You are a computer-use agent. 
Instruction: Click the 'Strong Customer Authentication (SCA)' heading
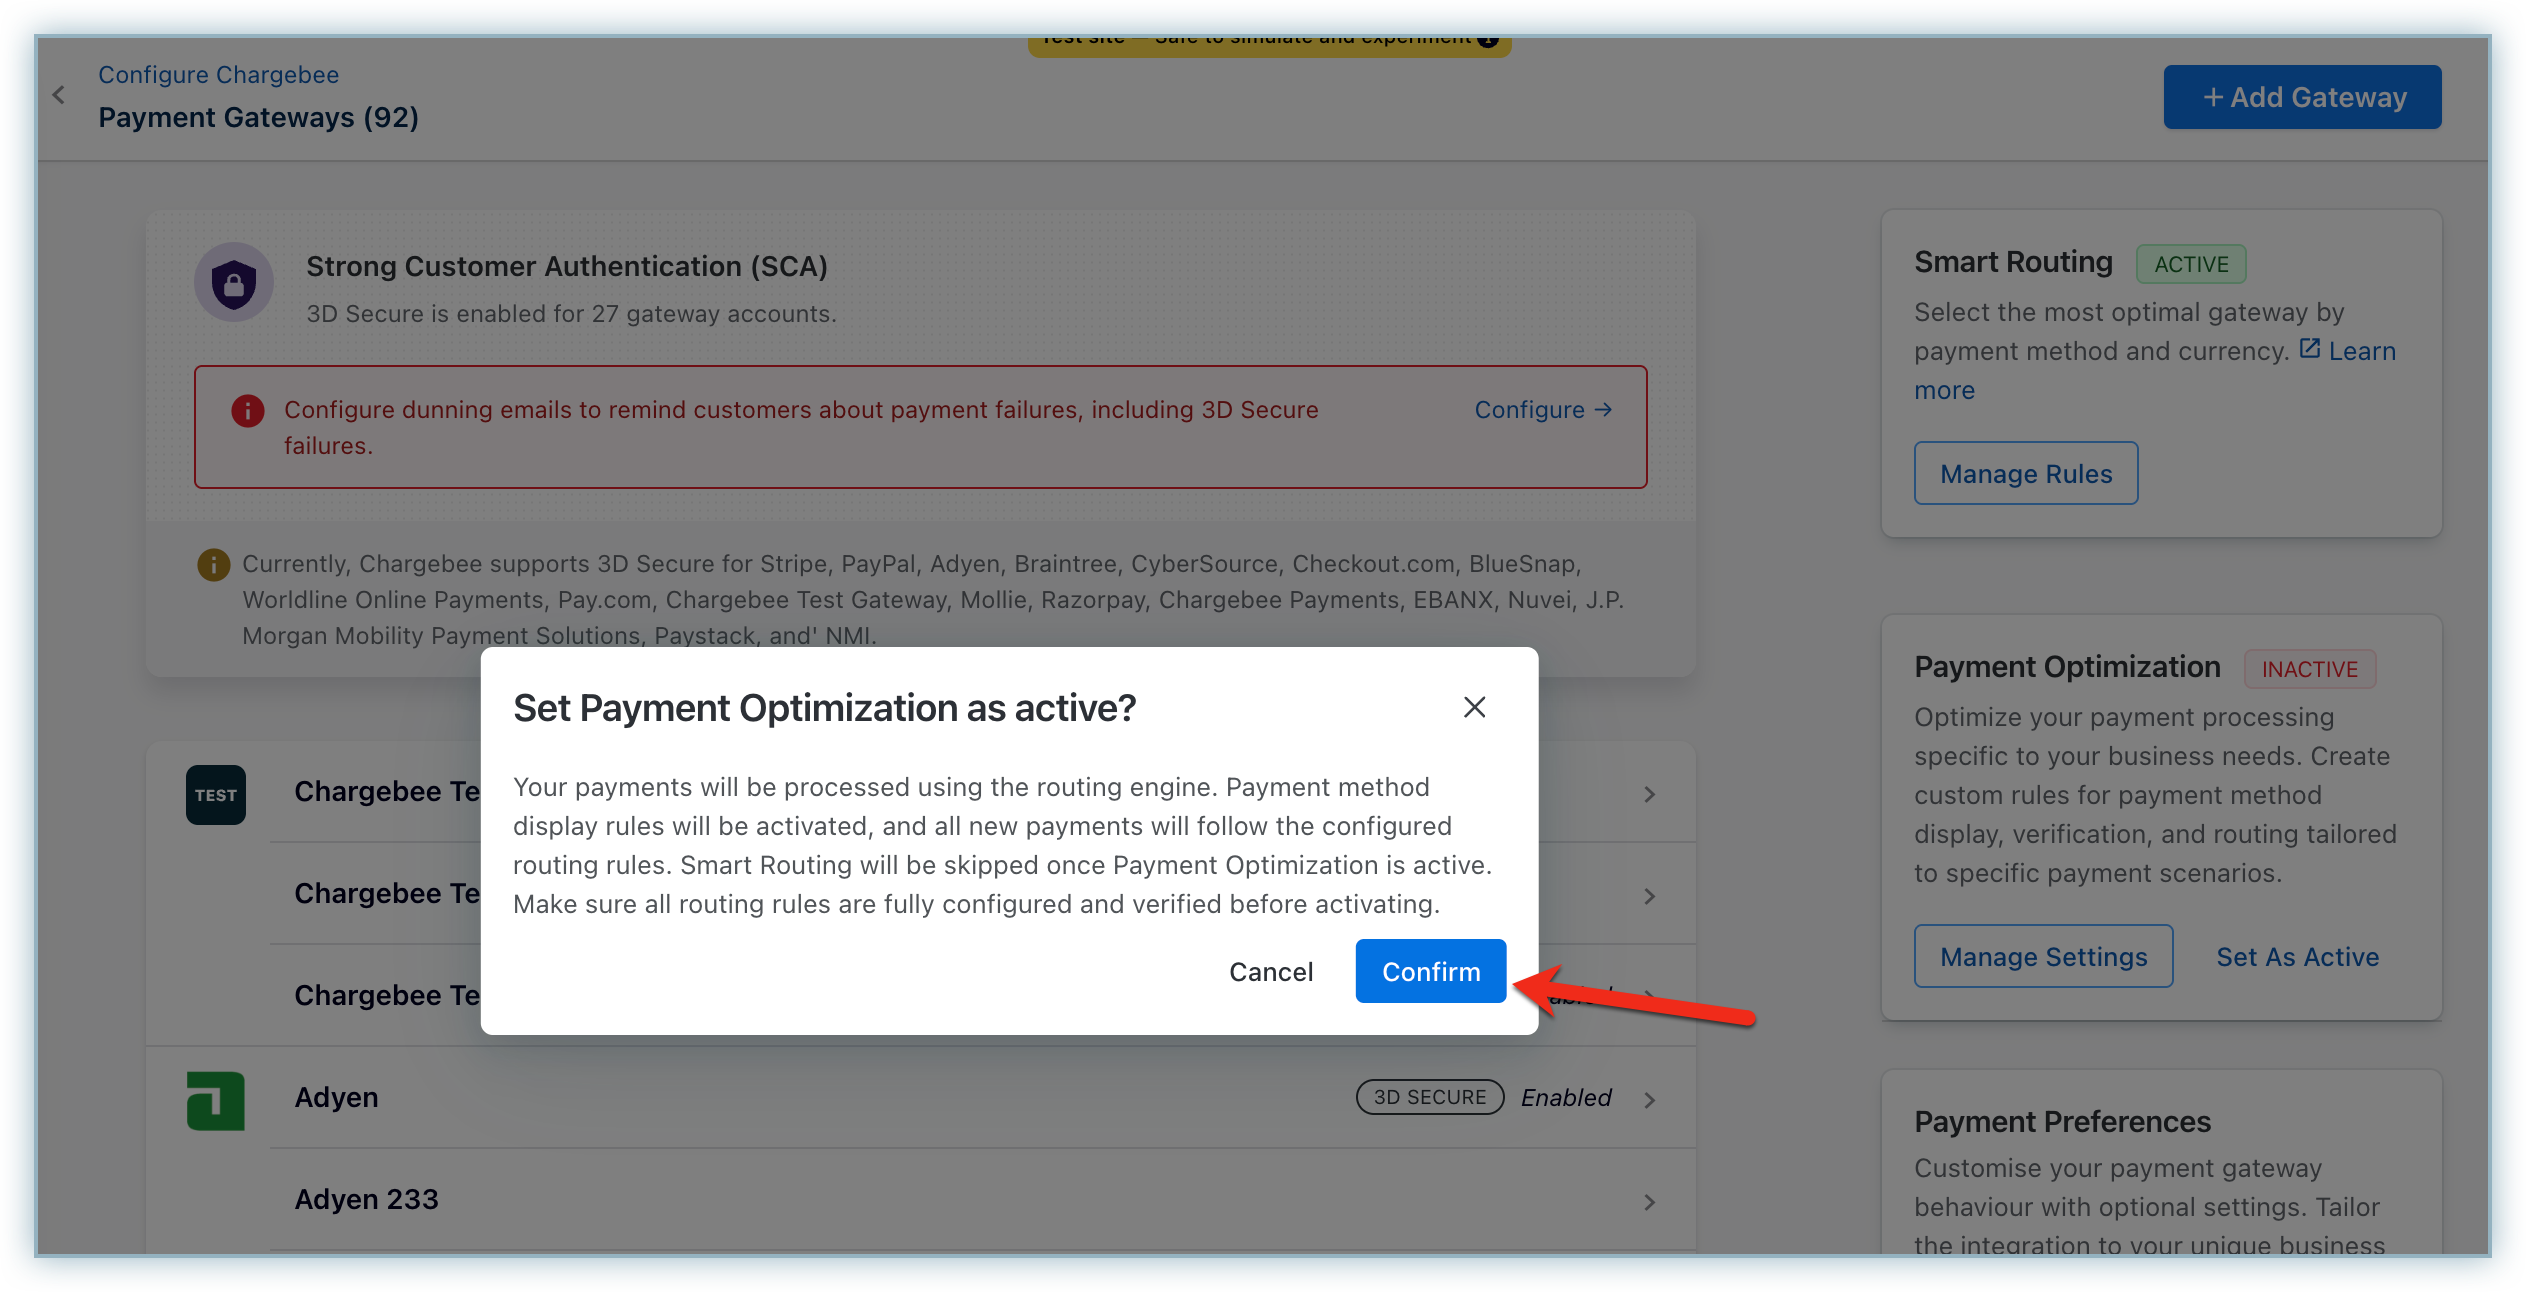click(567, 266)
